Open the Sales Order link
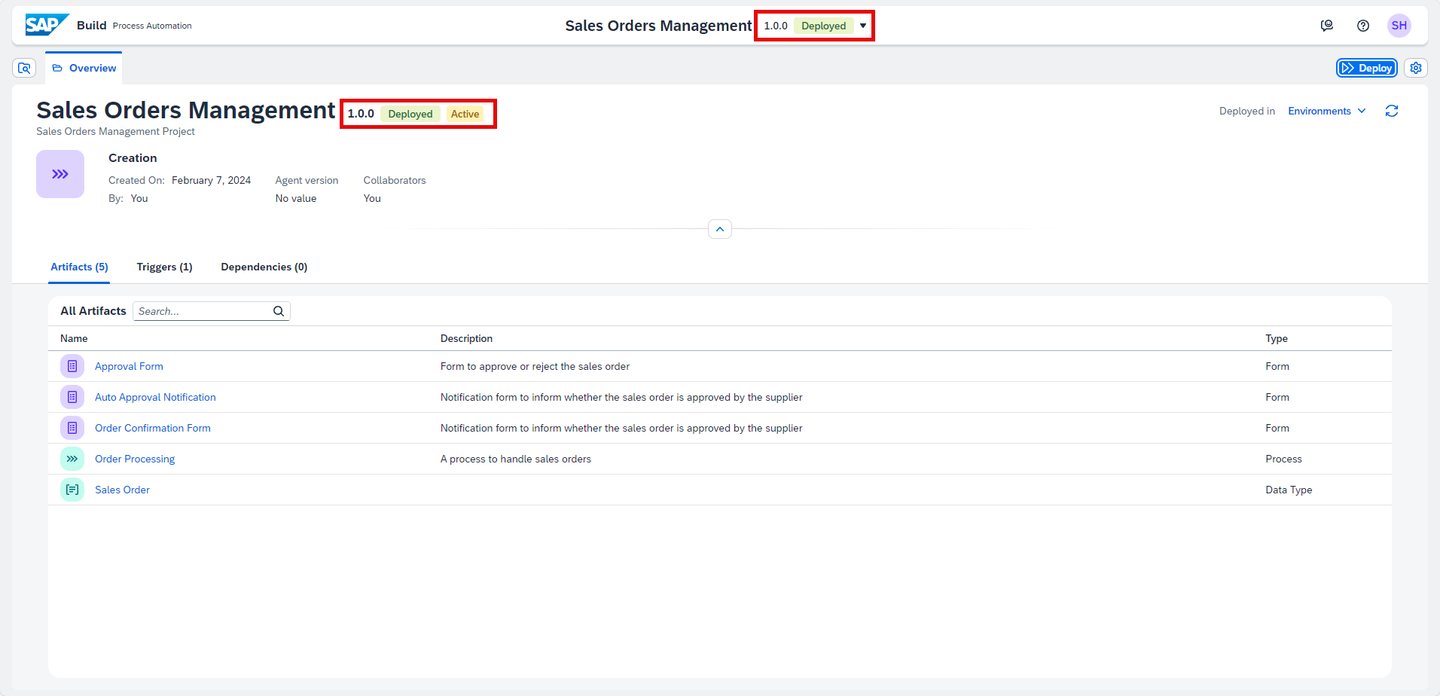 pyautogui.click(x=122, y=490)
